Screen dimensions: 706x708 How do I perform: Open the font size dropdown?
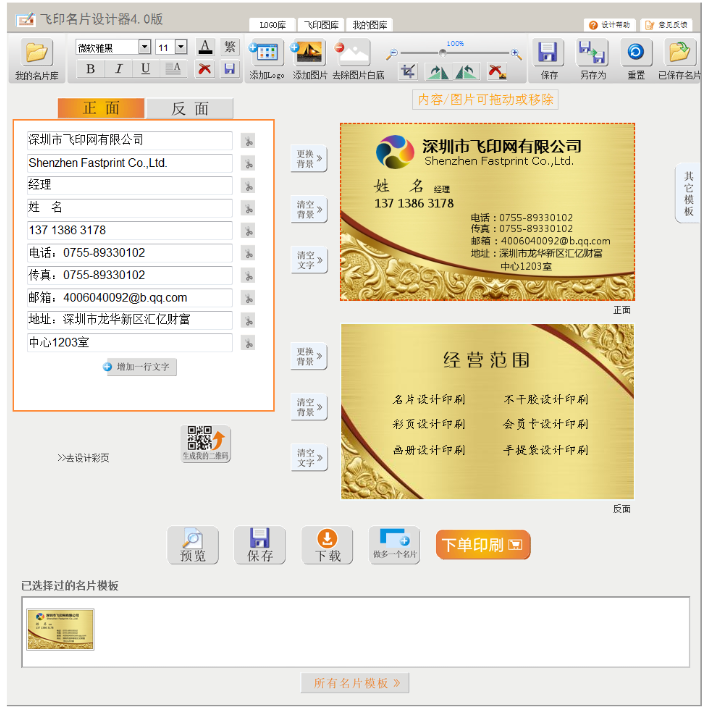pyautogui.click(x=181, y=47)
